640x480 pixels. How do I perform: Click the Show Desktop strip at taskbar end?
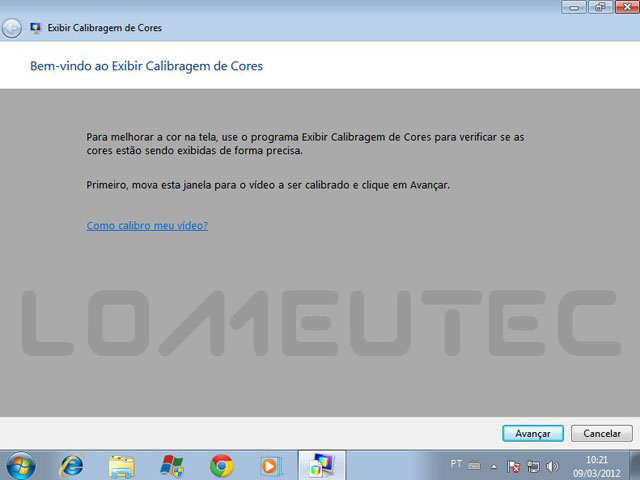click(x=634, y=465)
